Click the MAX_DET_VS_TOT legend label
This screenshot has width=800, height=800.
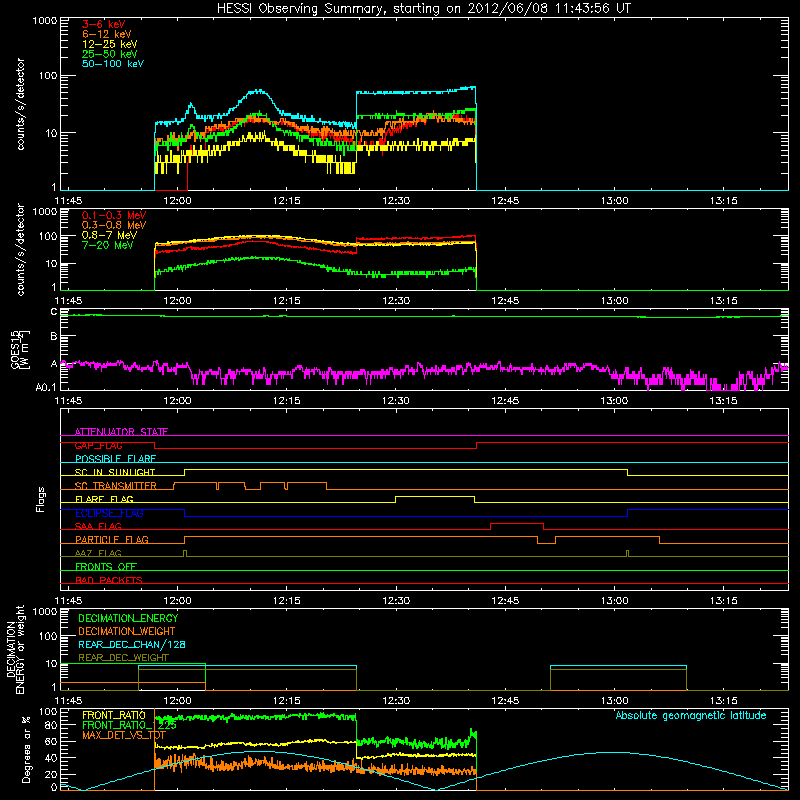click(124, 735)
